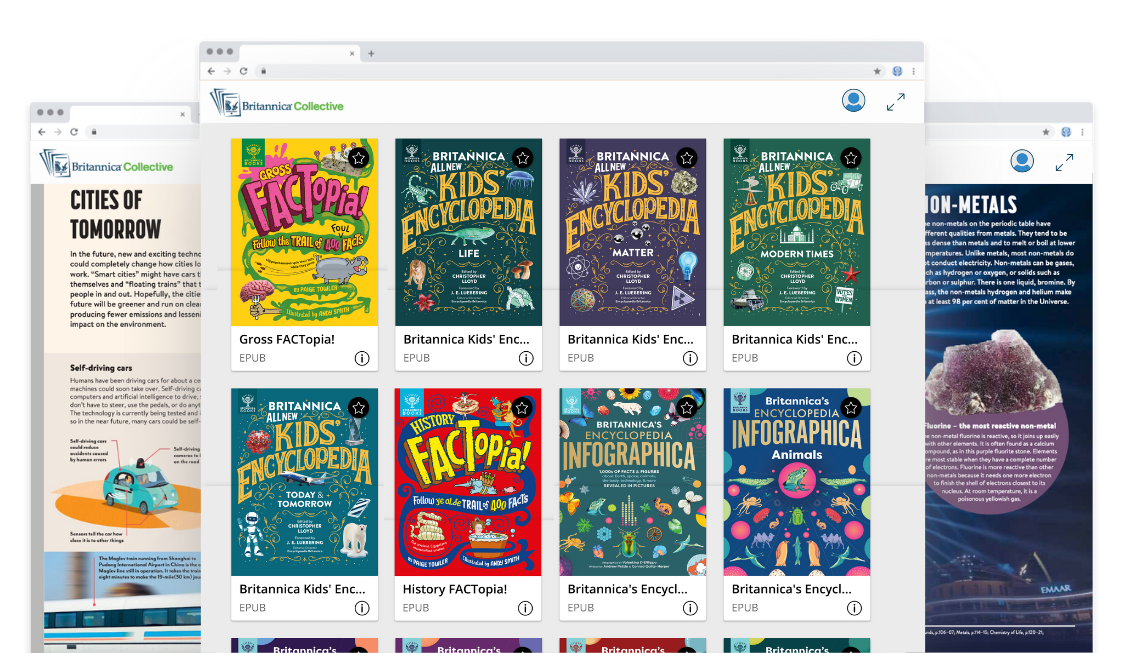Click the EPUB label under Gross FACTopia!
Image resolution: width=1125 pixels, height=653 pixels.
tap(253, 358)
